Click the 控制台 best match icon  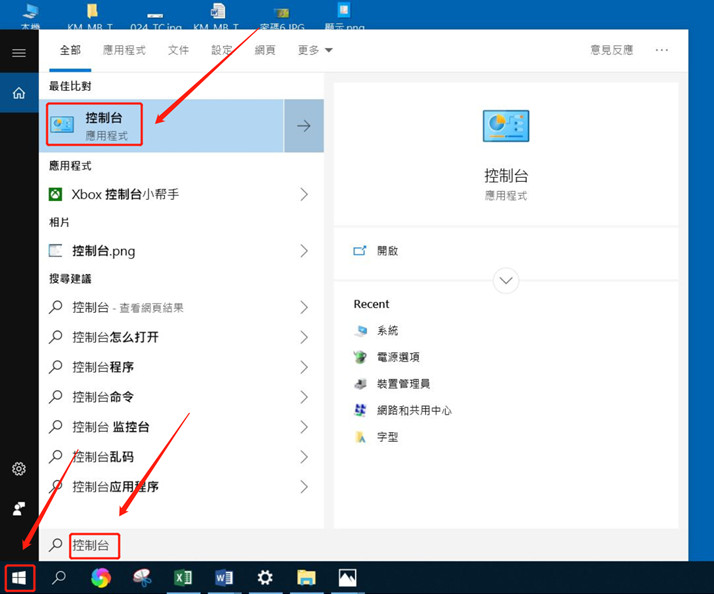(x=62, y=124)
